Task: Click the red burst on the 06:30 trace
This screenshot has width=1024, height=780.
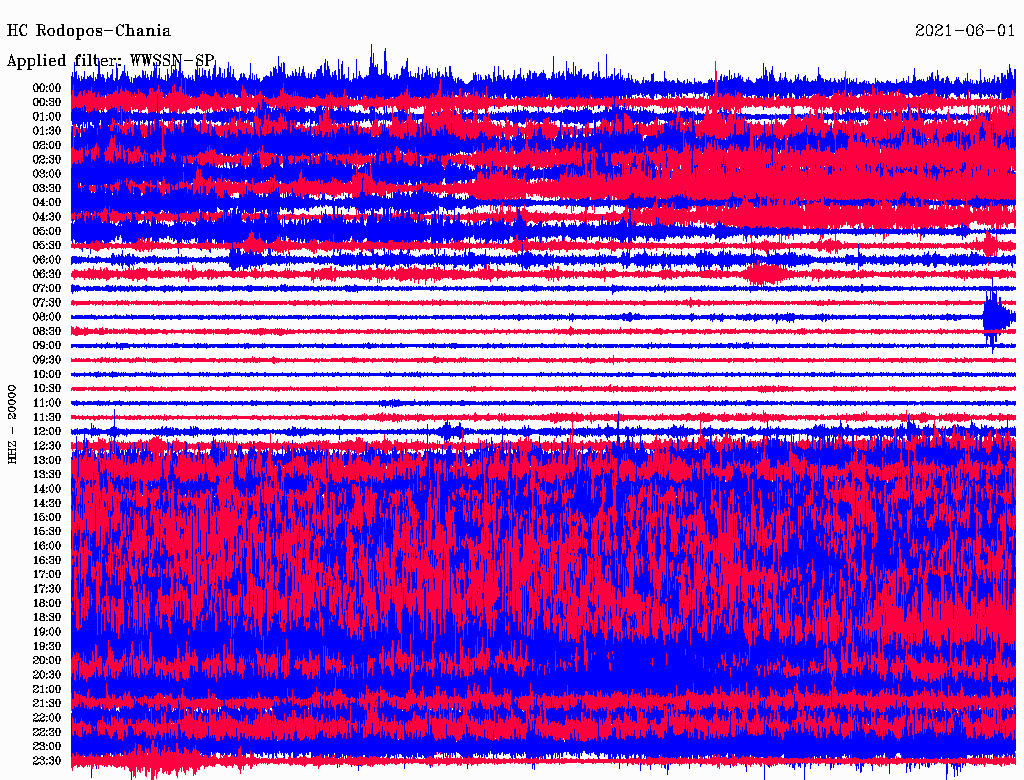Action: pos(765,273)
